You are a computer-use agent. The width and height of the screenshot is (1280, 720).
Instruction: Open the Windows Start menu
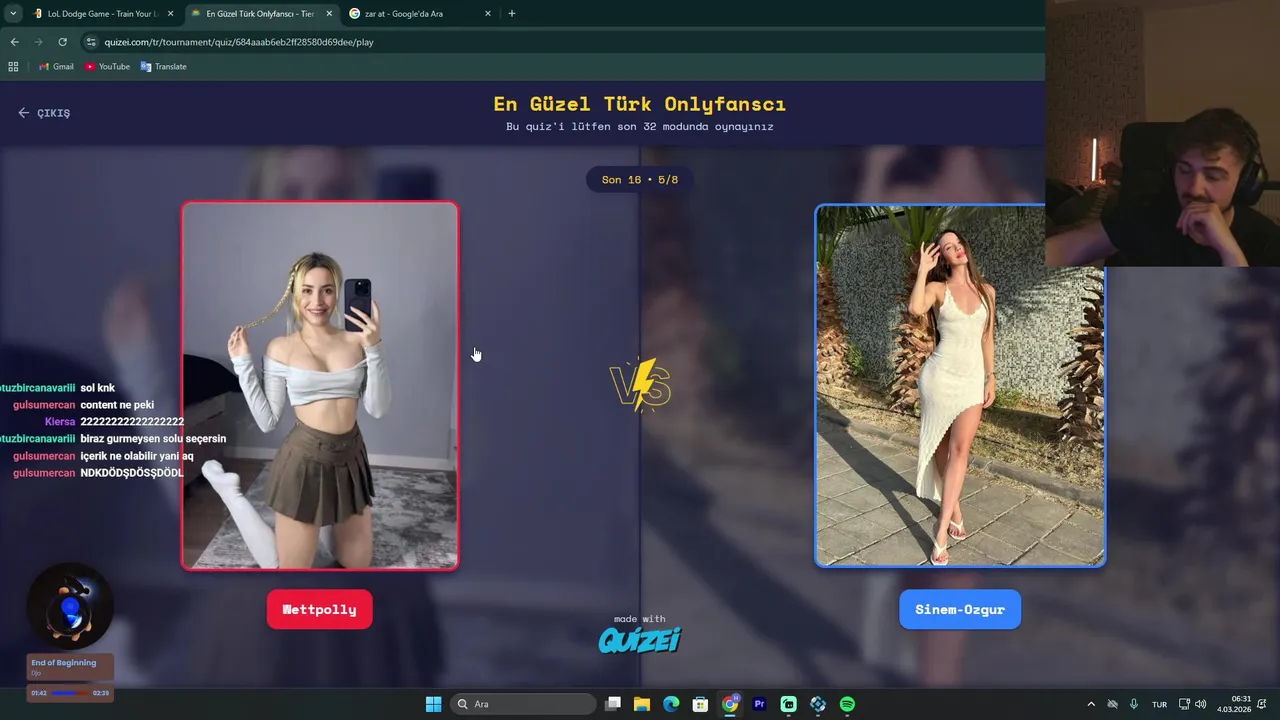pyautogui.click(x=433, y=704)
